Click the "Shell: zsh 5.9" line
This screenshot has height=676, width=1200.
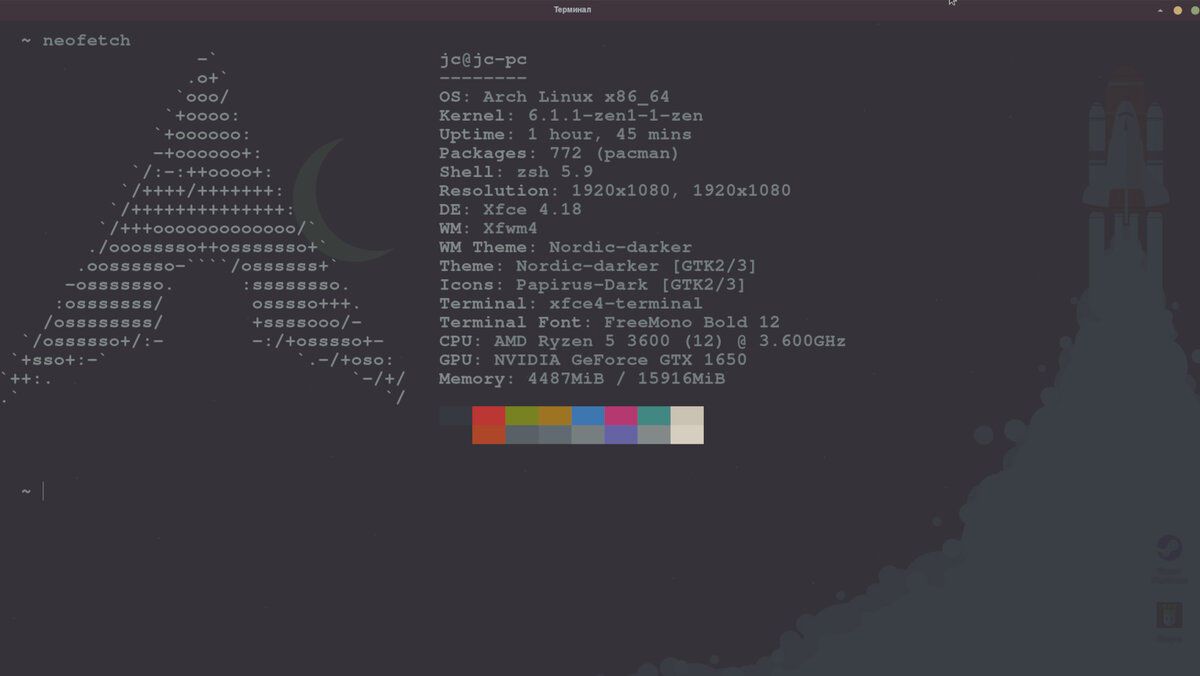pos(516,172)
